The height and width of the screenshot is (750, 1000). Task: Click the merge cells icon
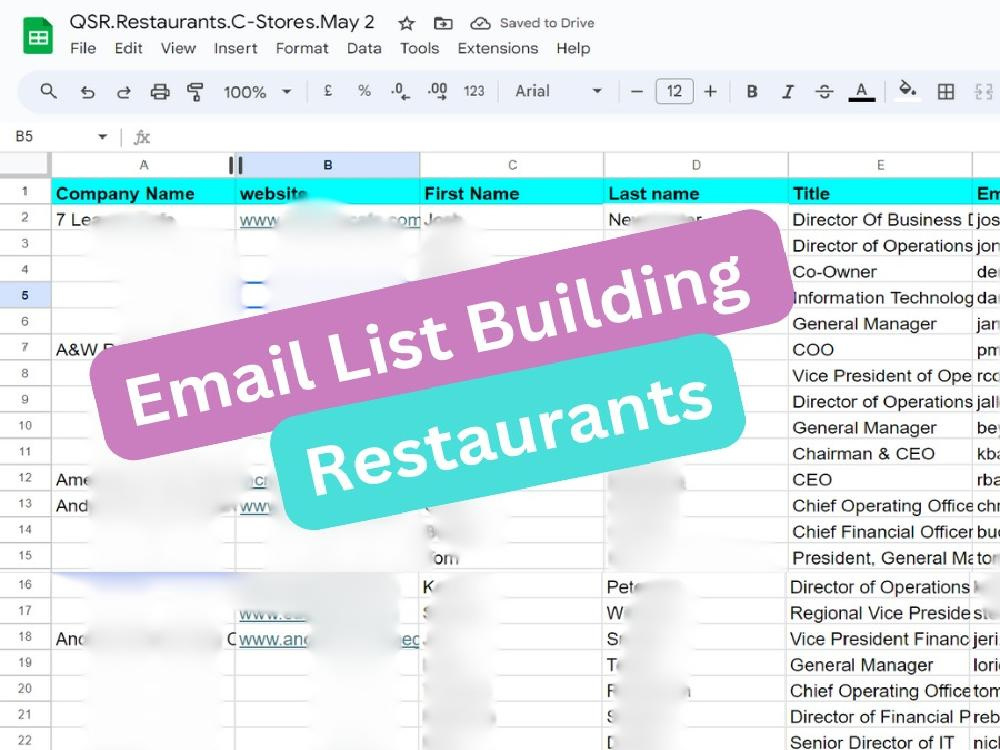(984, 92)
